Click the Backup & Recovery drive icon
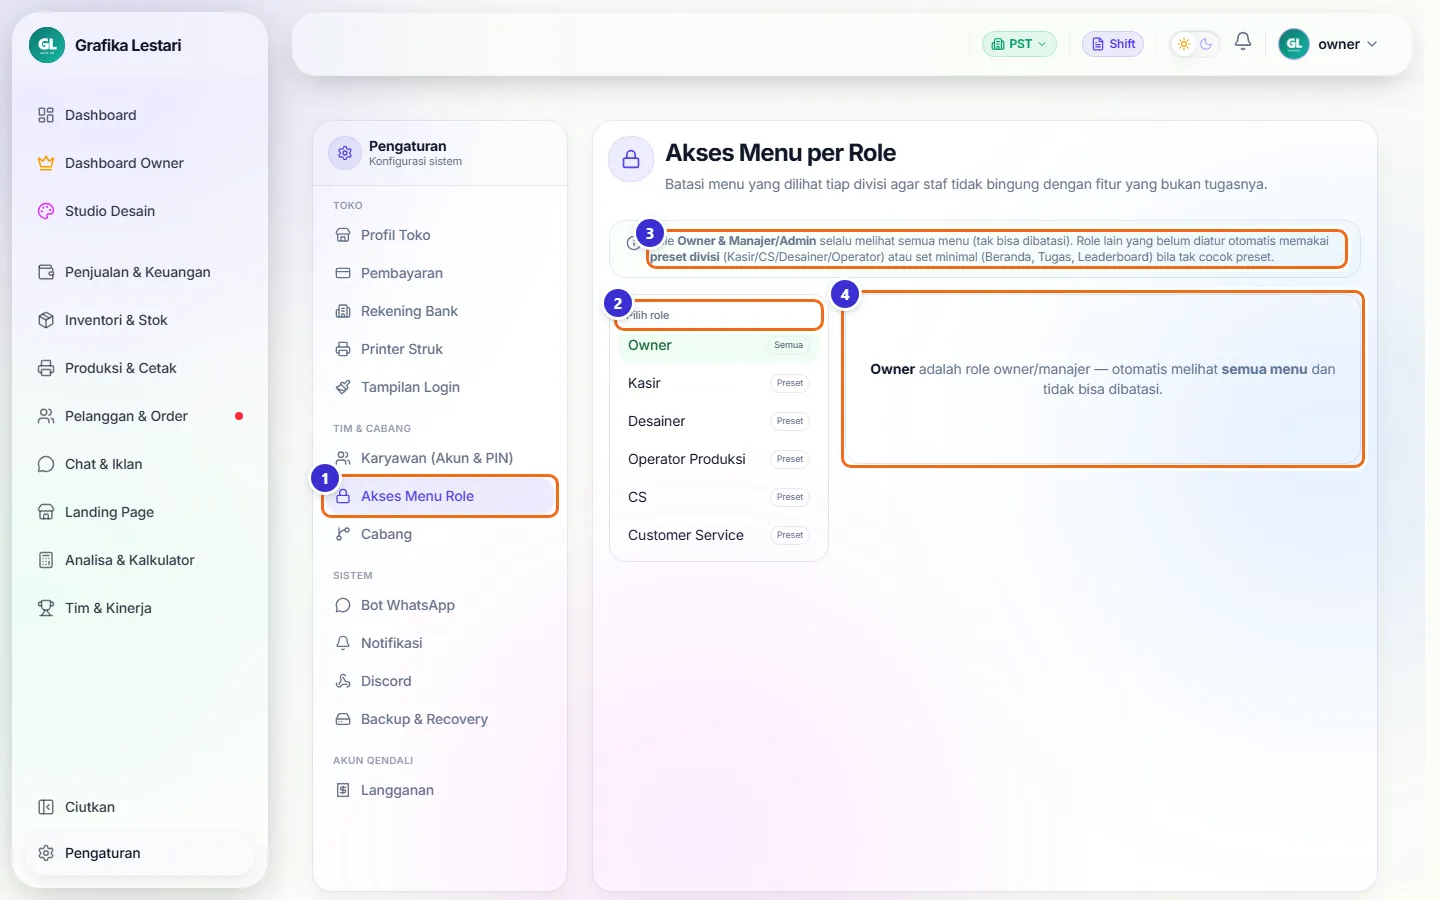This screenshot has width=1440, height=900. click(343, 719)
